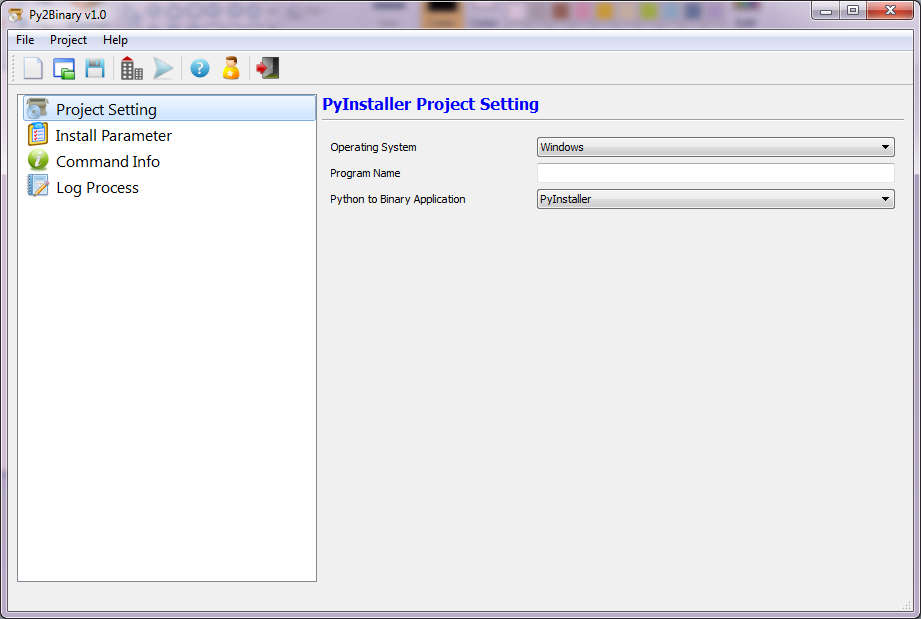Open the Project menu
The height and width of the screenshot is (619, 921).
pyautogui.click(x=68, y=40)
